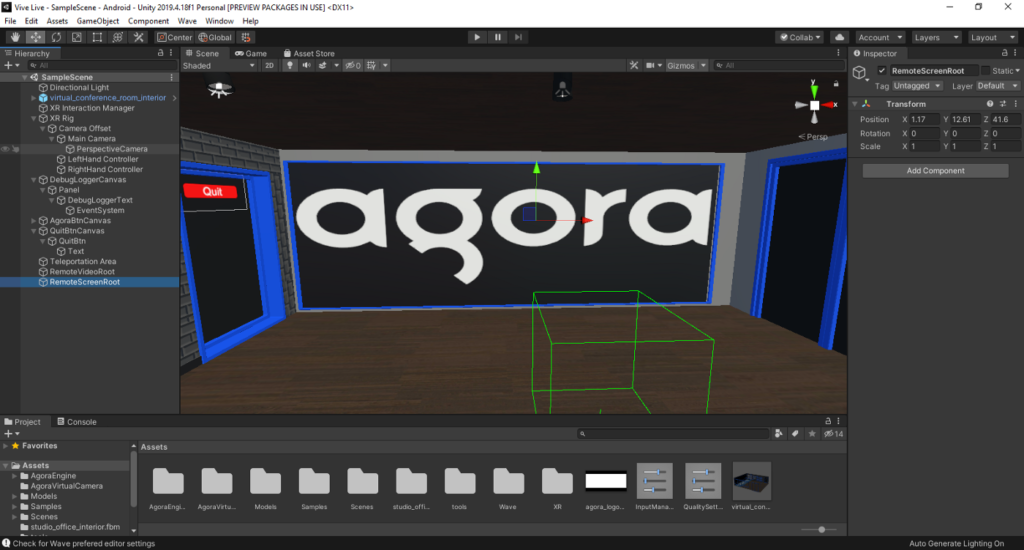1024x550 pixels.
Task: Open scene component tools panel
Action: point(633,65)
